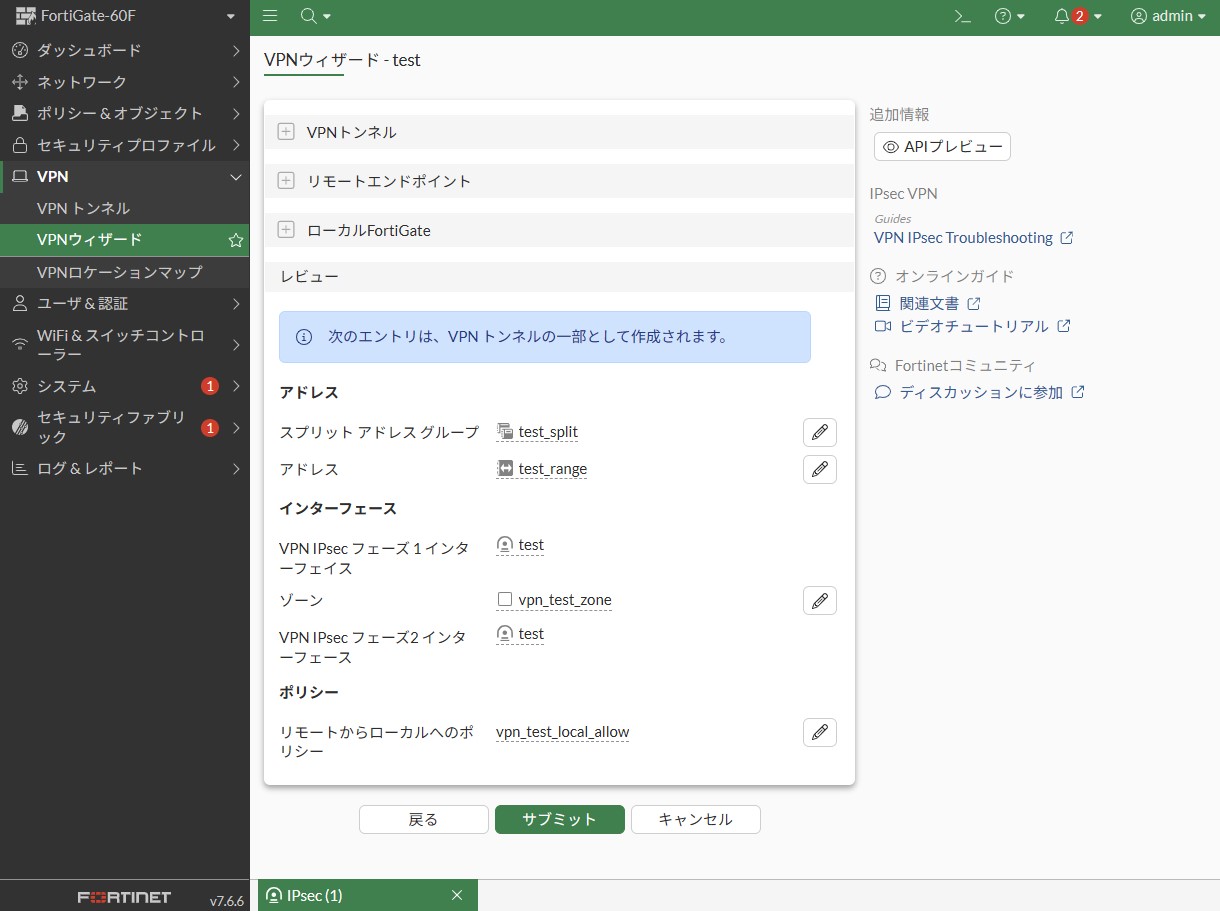Open VPN IPsec Troubleshooting link
The width and height of the screenshot is (1220, 911).
click(963, 238)
